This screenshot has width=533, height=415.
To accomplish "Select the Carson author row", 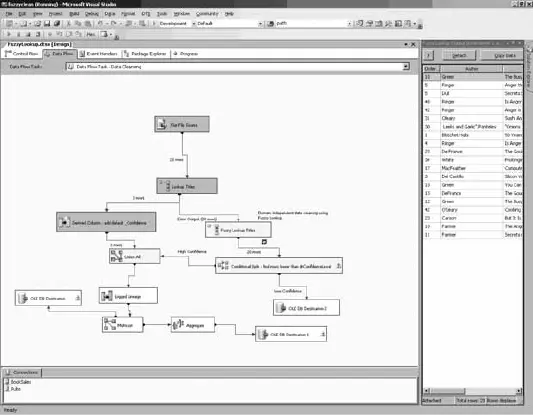I will pos(472,218).
